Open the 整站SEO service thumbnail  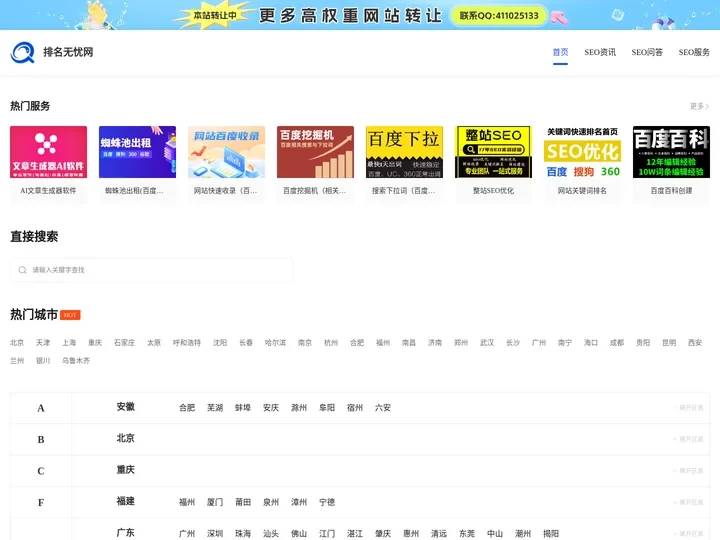[x=493, y=152]
